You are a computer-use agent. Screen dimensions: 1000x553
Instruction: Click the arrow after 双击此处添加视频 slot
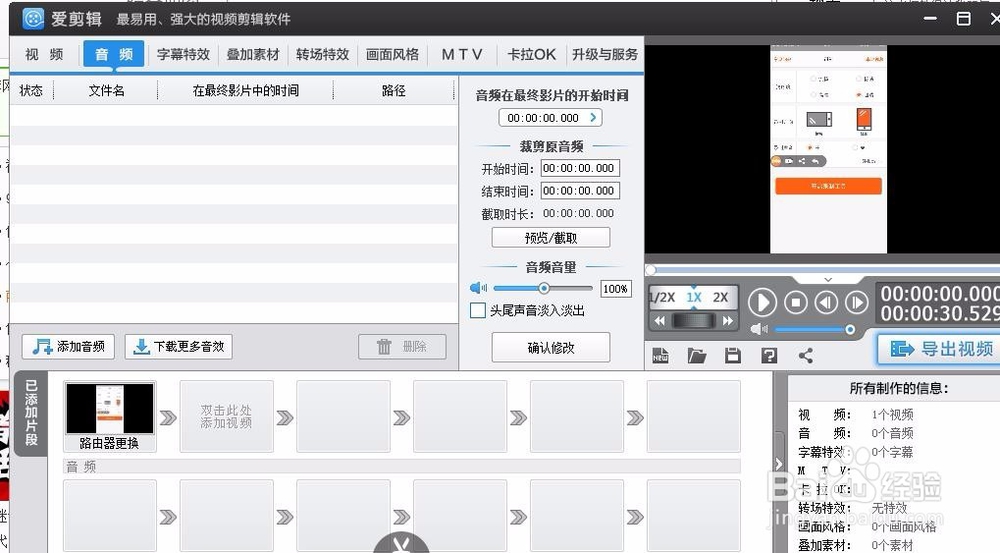285,418
